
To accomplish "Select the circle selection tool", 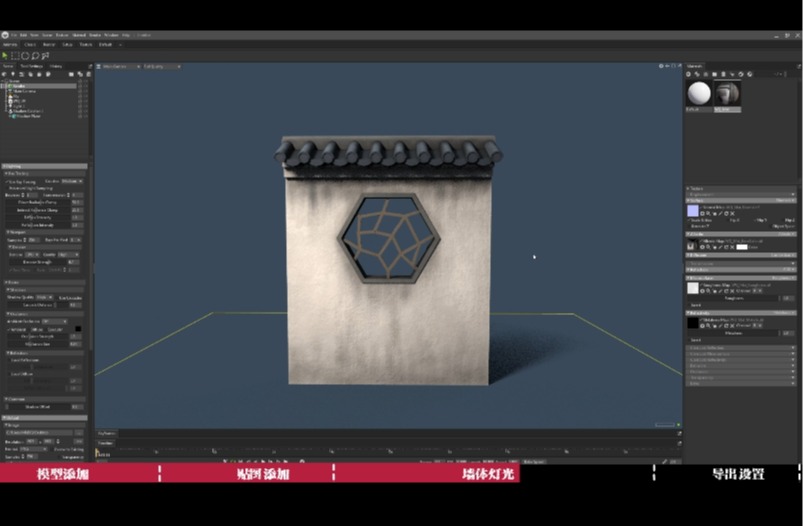I will point(25,55).
